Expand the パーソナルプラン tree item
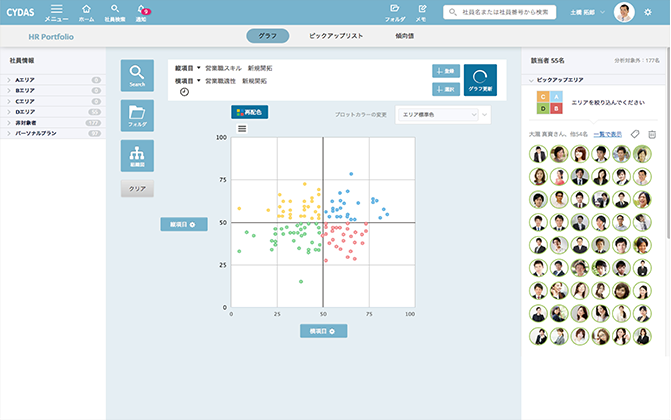Viewport: 671px width, 420px height. [x=53, y=134]
